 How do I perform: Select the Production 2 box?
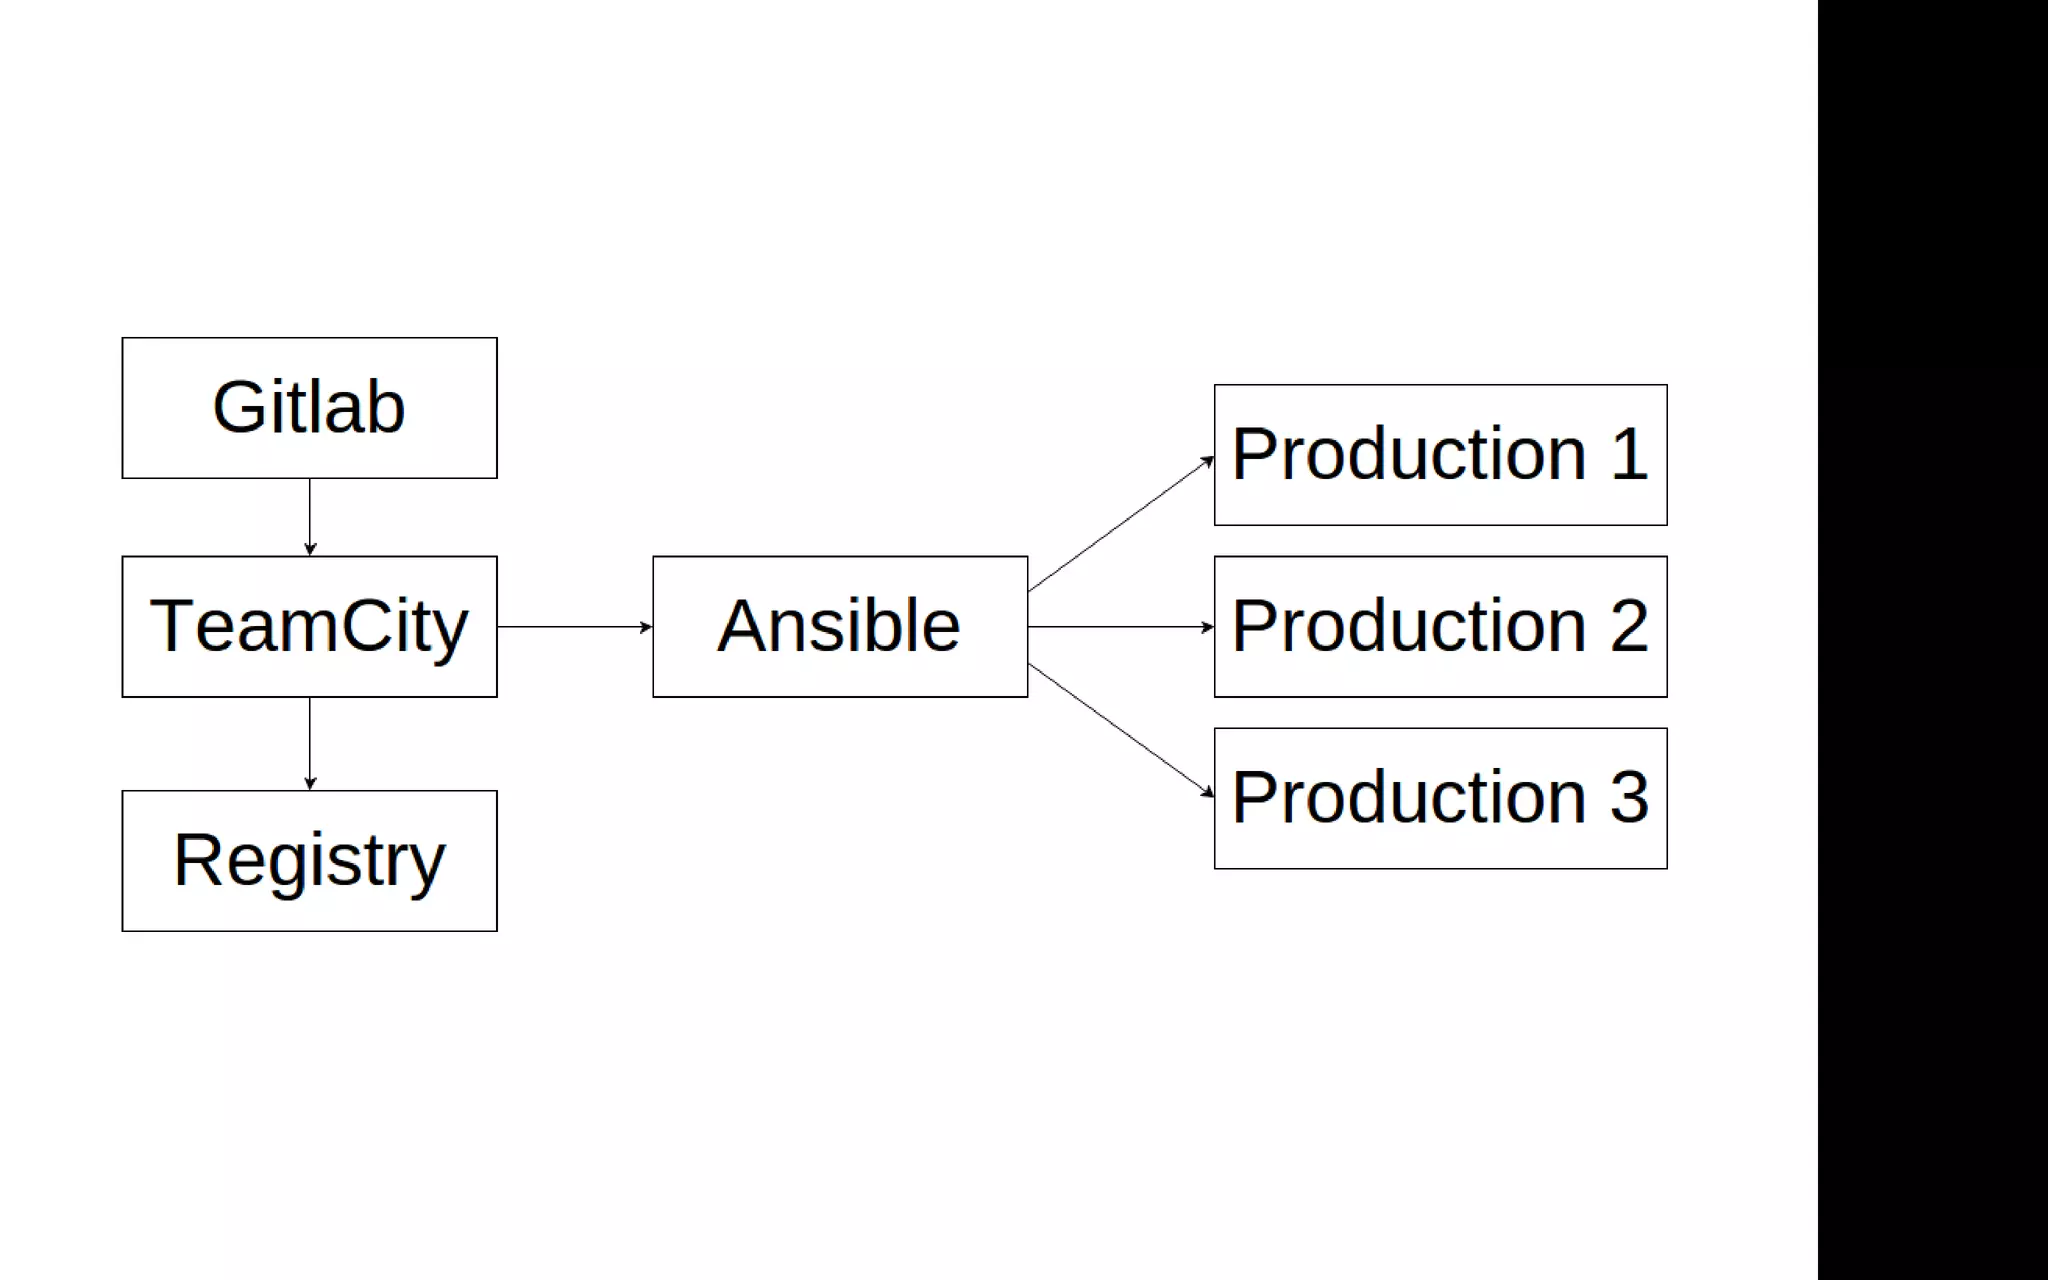(x=1440, y=627)
